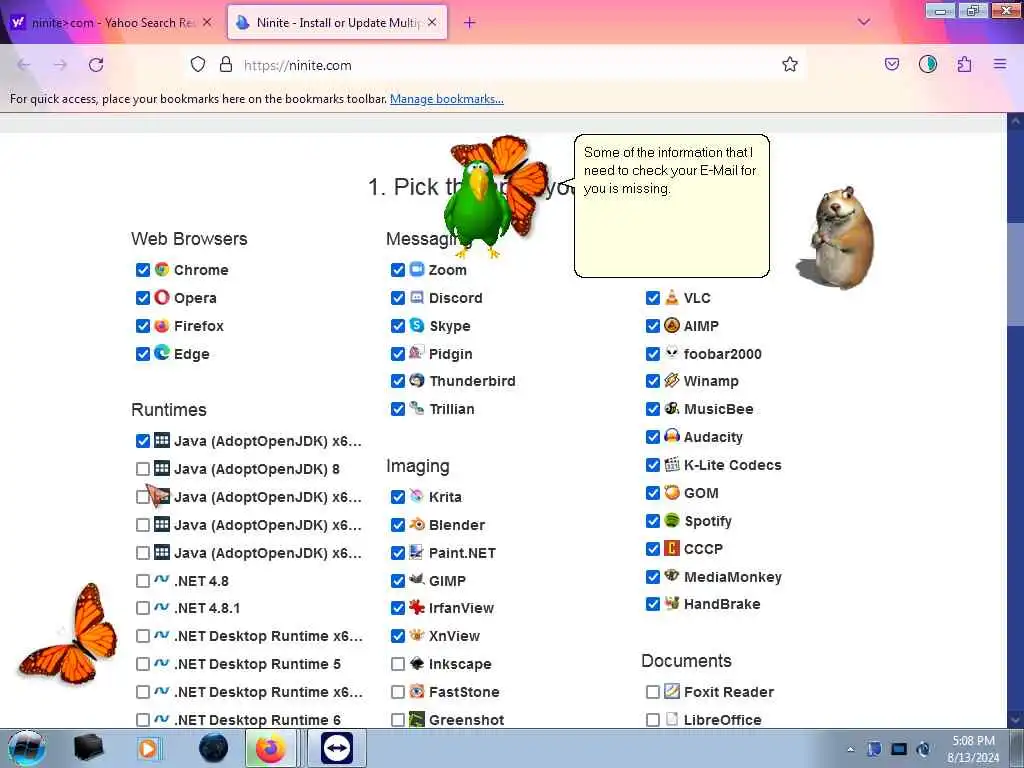Uncheck the Trillian checkbox

(x=398, y=409)
